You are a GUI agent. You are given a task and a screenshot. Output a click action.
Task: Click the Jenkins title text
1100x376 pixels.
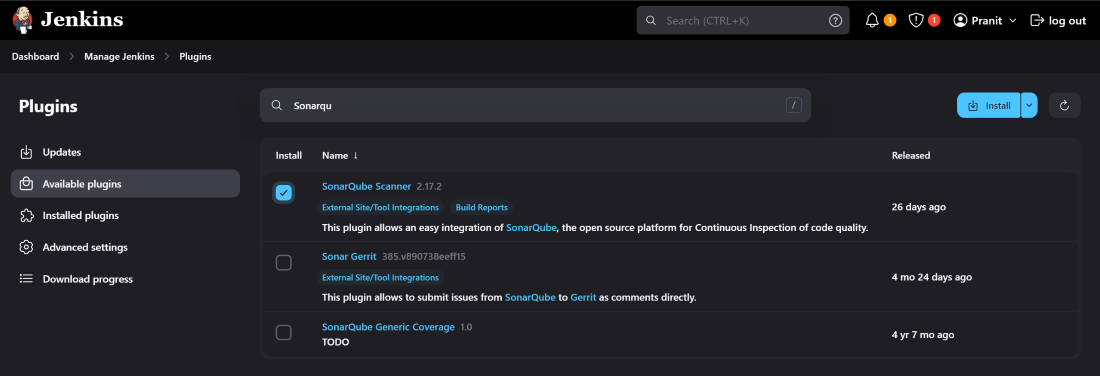pos(82,20)
